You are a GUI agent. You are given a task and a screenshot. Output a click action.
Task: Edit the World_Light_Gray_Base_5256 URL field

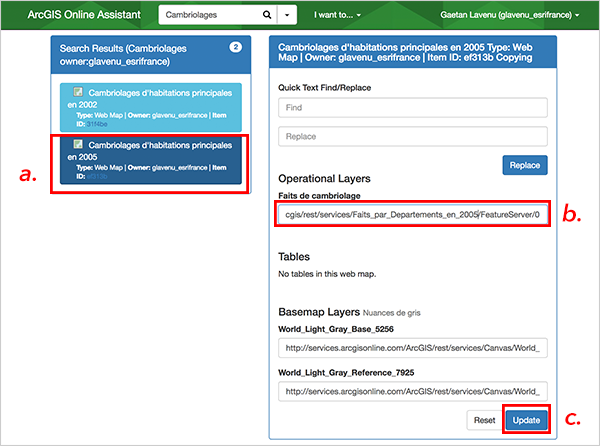[x=413, y=348]
